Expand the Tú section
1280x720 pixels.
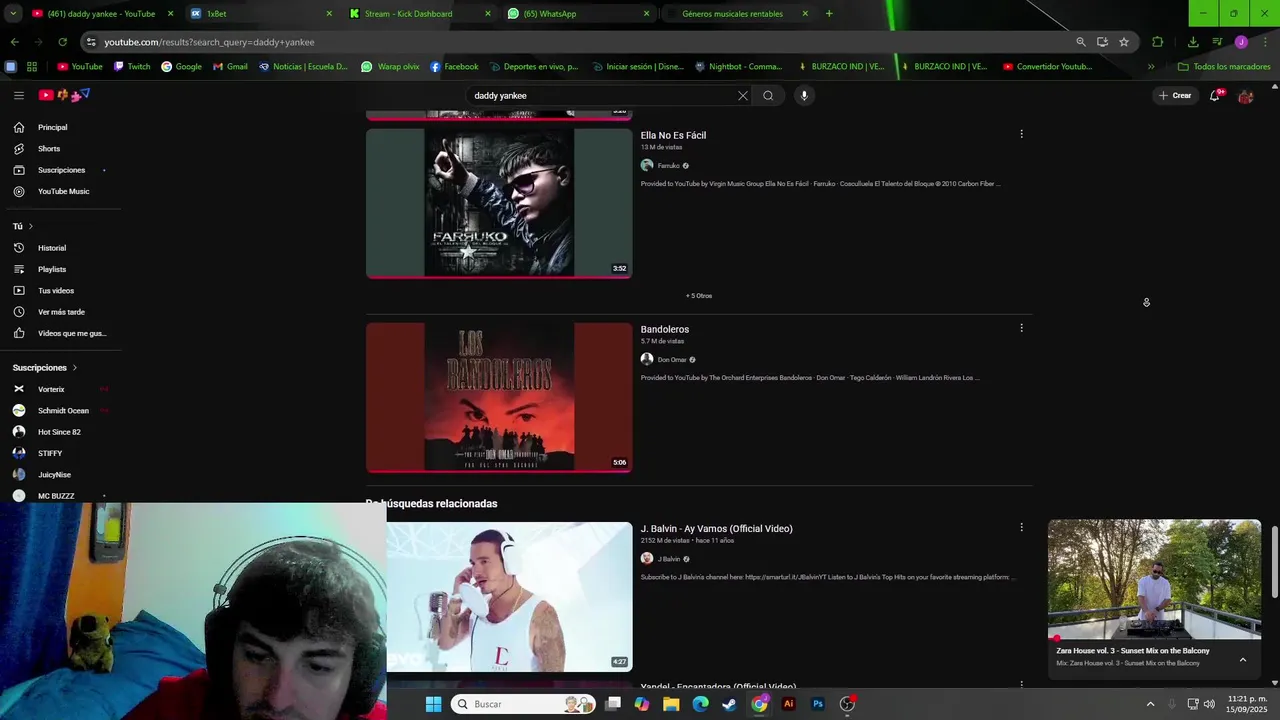23,226
